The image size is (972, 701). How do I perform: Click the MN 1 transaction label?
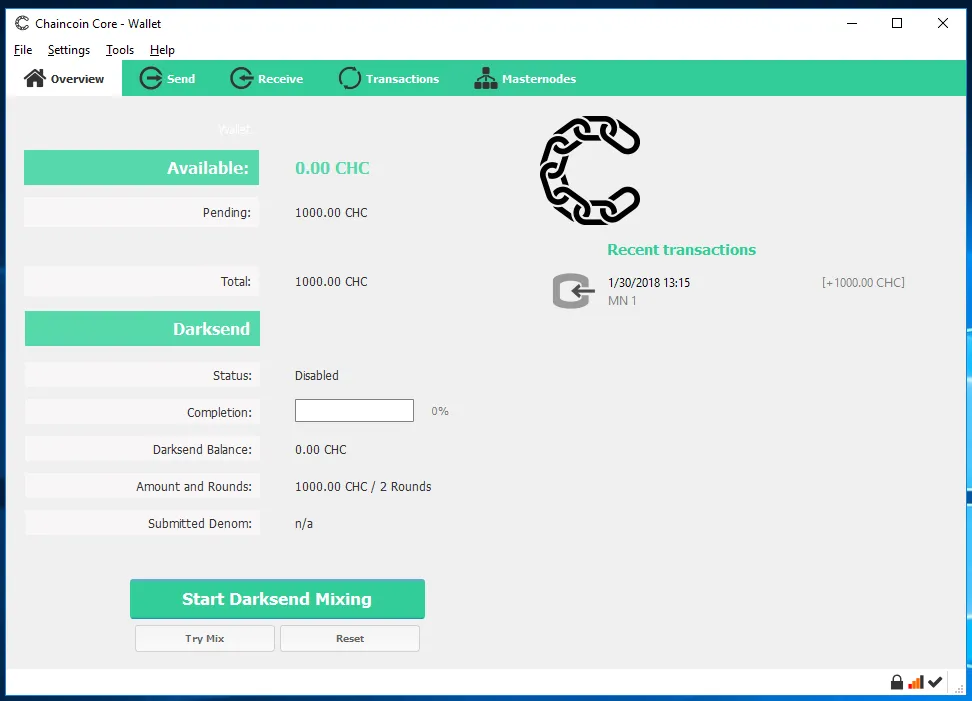point(622,301)
